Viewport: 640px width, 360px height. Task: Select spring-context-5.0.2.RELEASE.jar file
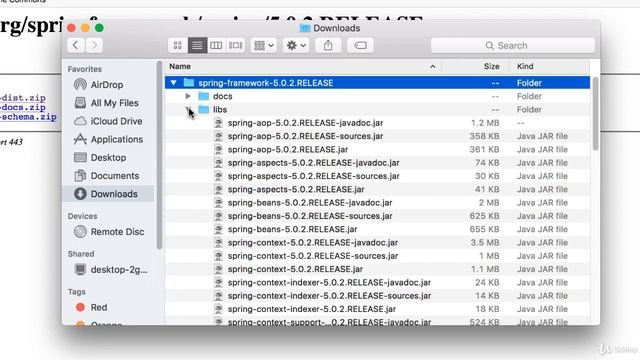coord(378,269)
